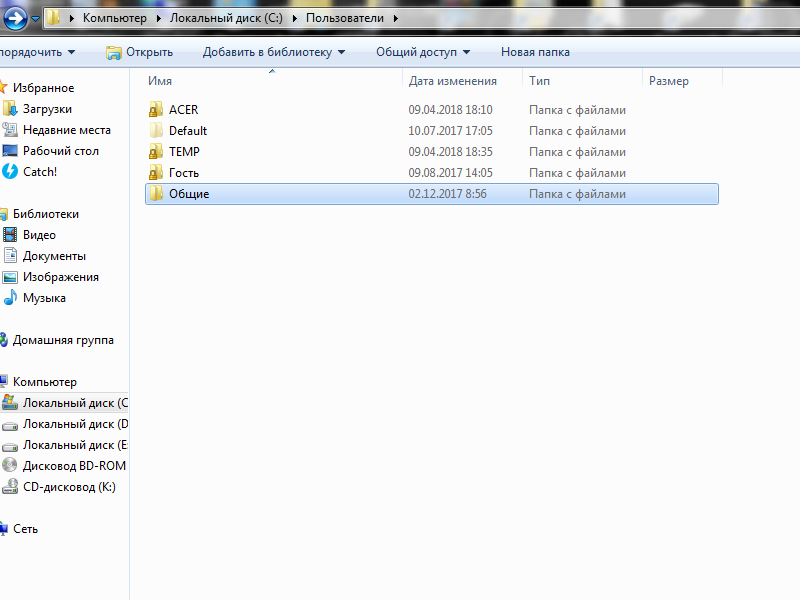
Task: Click the Общие folder name
Action: (189, 194)
